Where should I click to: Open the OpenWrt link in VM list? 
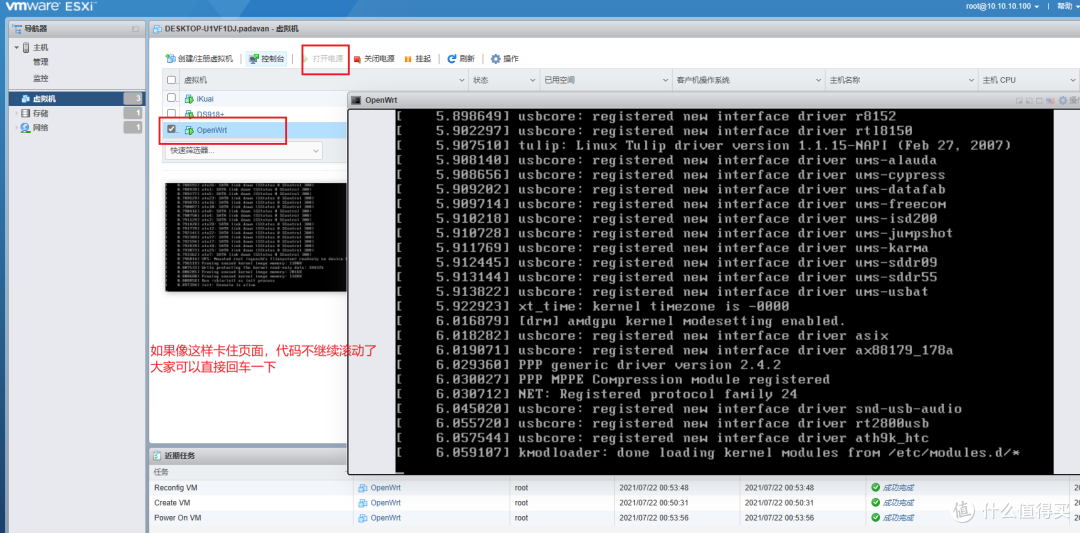211,130
